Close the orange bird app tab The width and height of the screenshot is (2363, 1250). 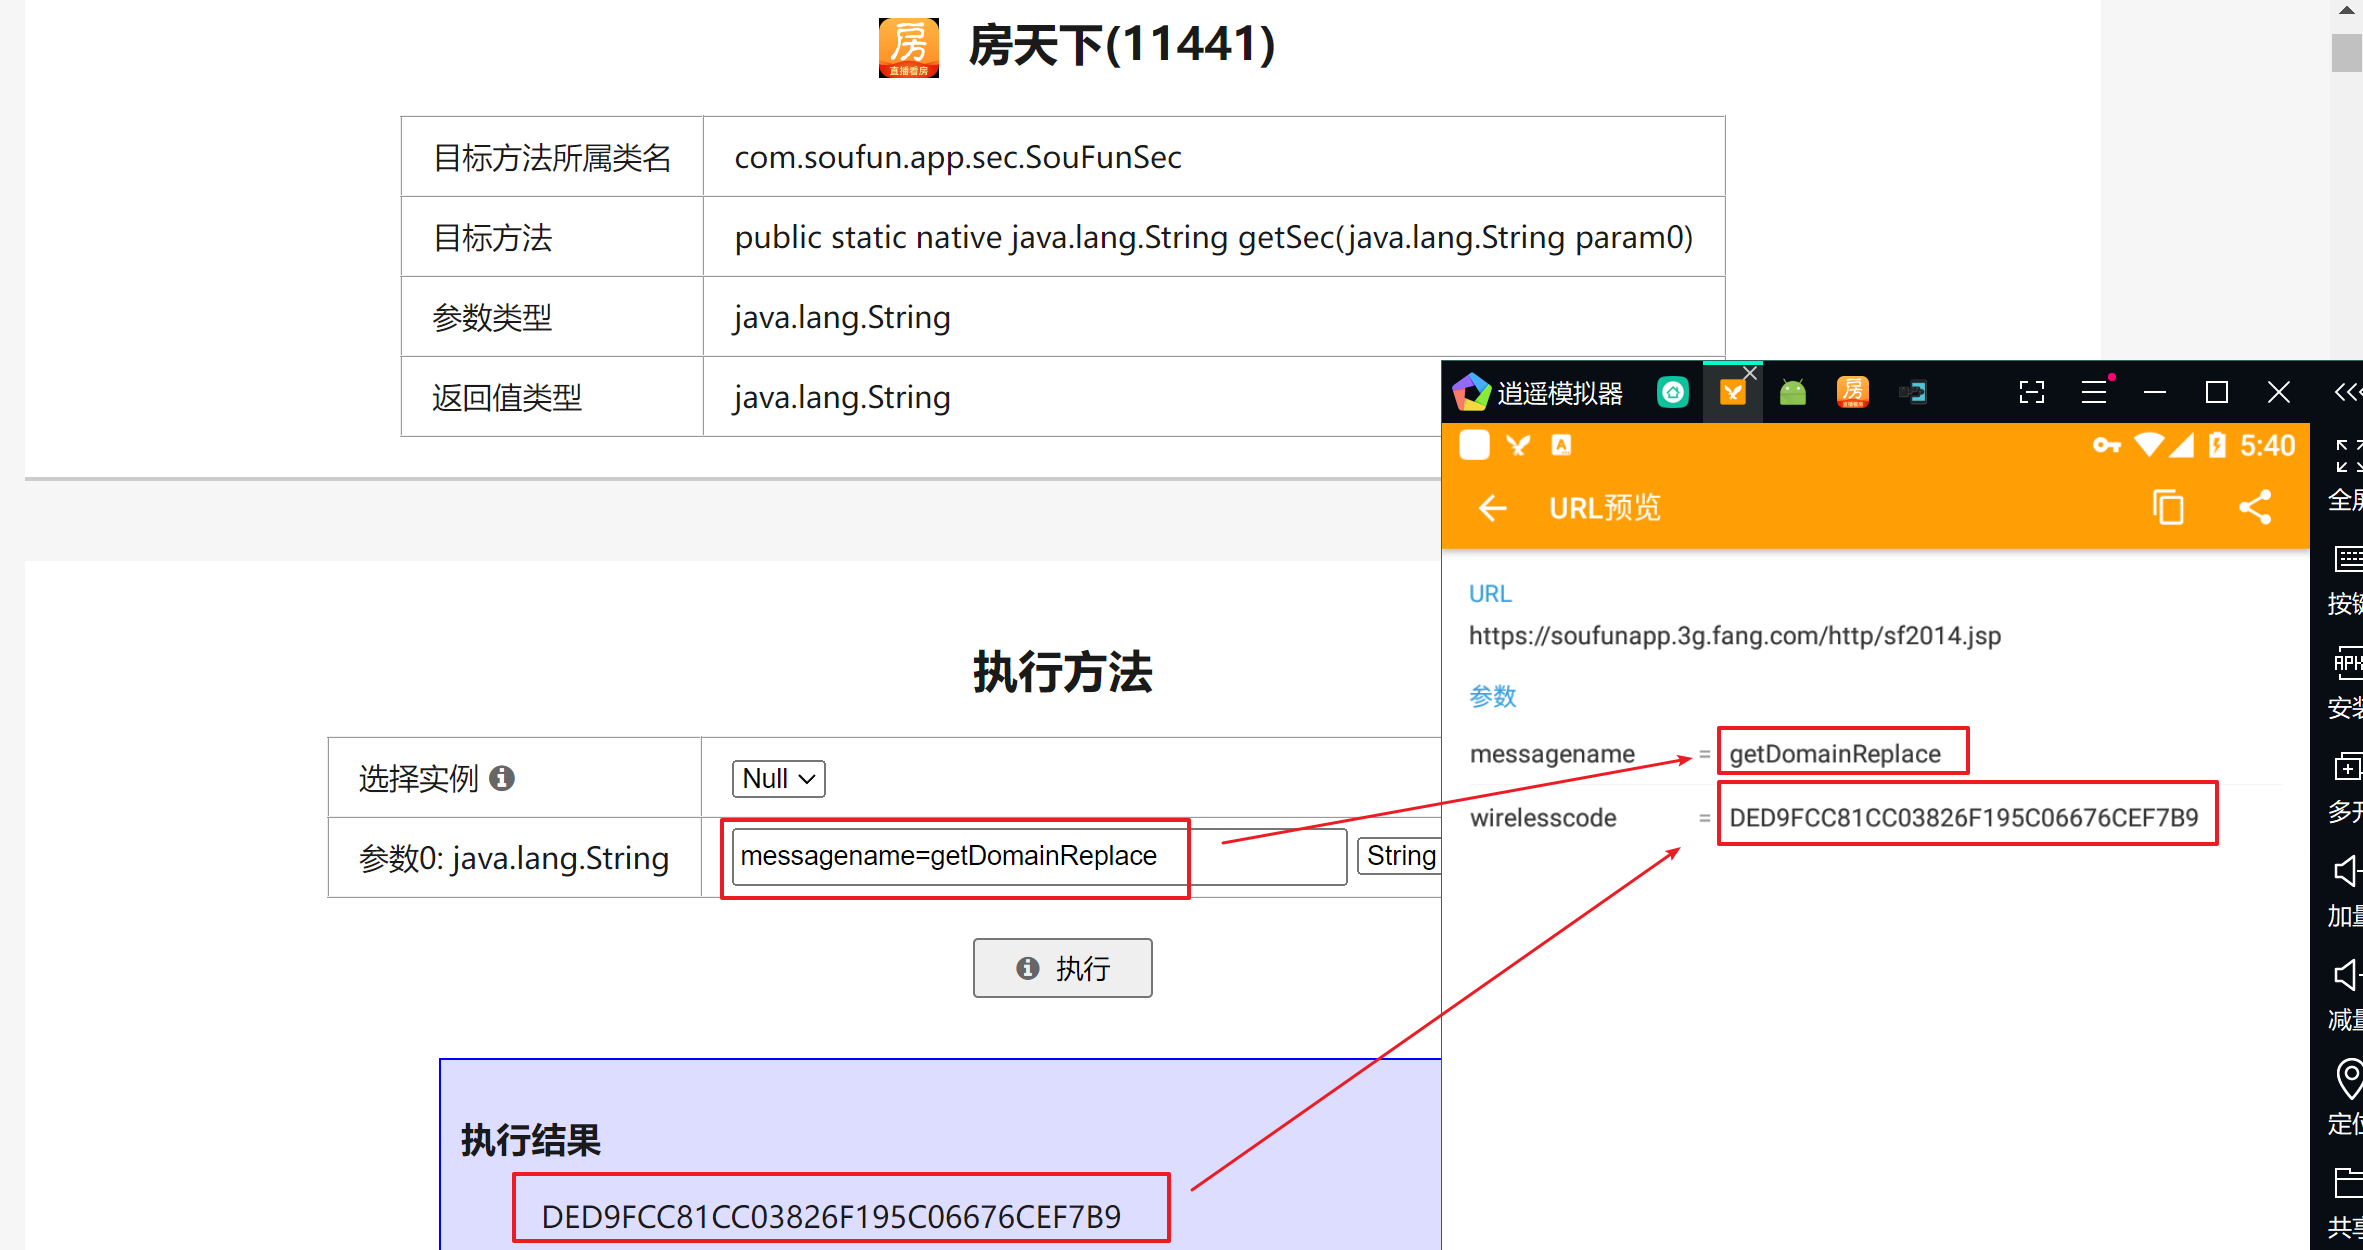1750,372
